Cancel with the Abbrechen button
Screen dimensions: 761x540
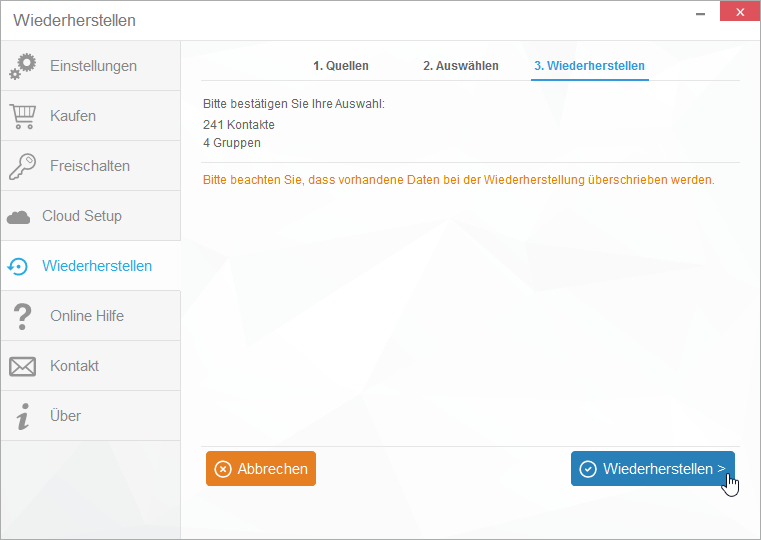point(261,469)
